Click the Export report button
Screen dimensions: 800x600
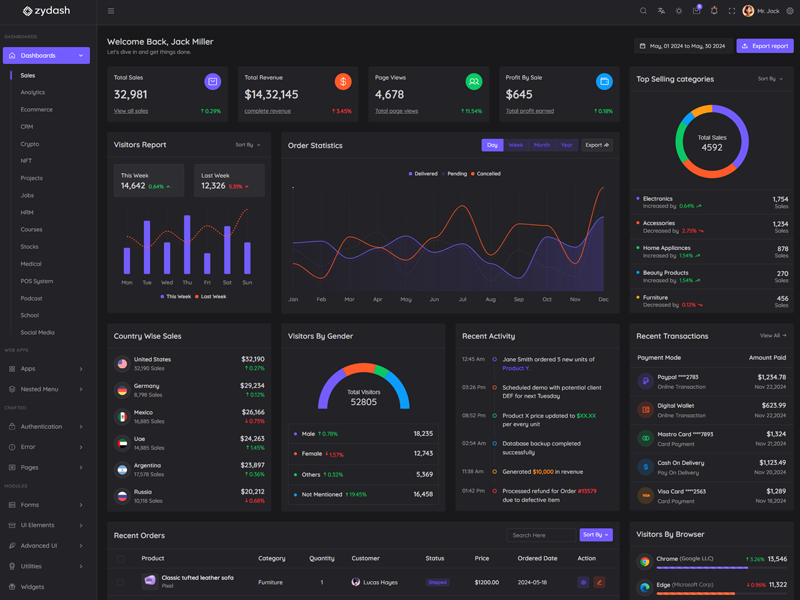[x=765, y=46]
